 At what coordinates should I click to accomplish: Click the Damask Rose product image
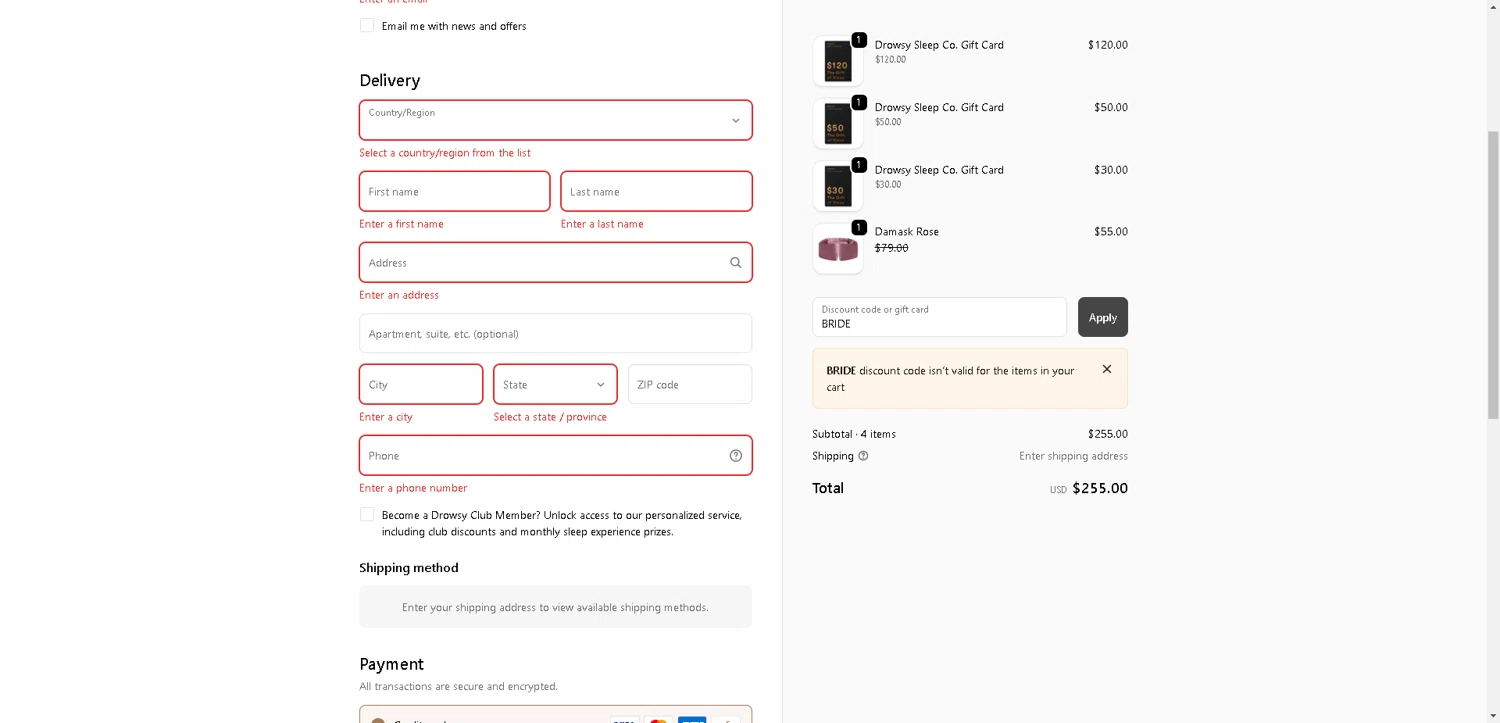pos(837,248)
